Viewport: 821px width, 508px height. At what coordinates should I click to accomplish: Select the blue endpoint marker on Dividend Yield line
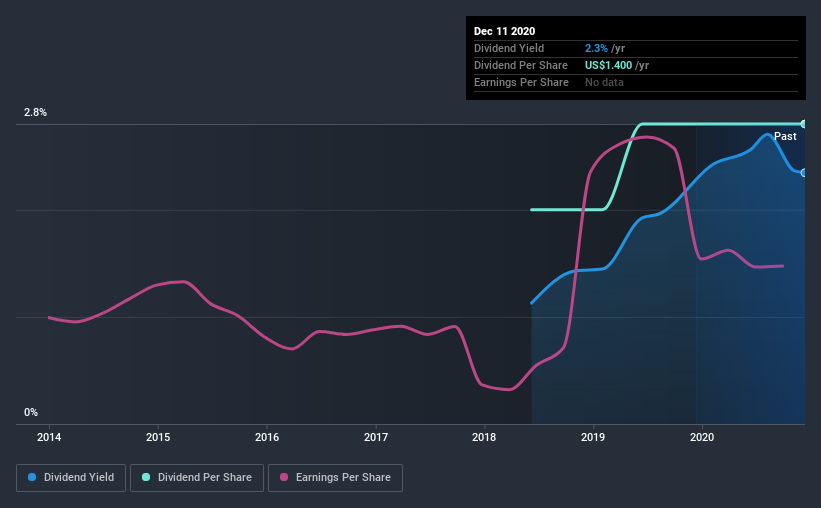coord(803,173)
